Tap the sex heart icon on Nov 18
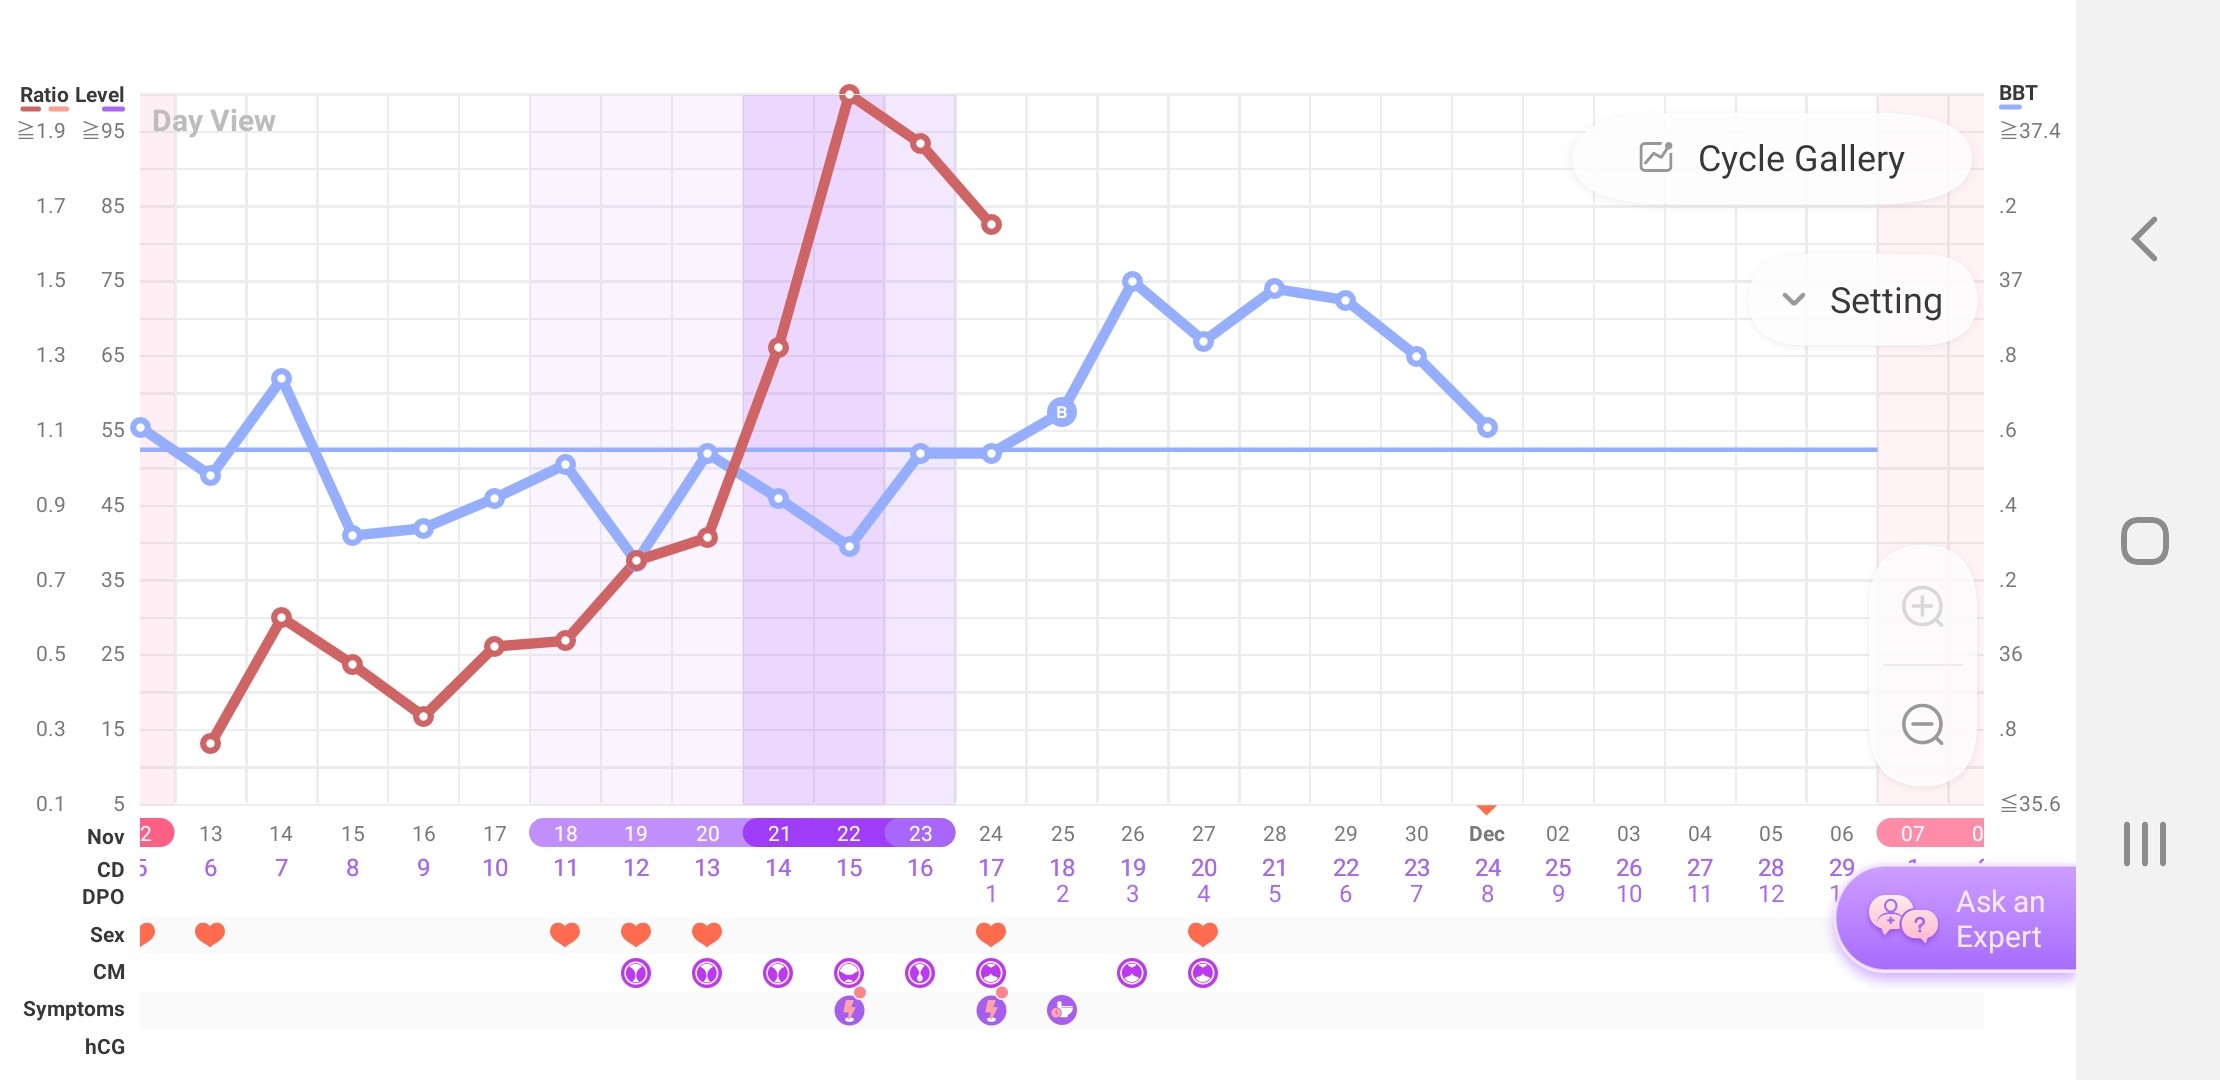Screen dimensions: 2220x1080 coord(565,934)
